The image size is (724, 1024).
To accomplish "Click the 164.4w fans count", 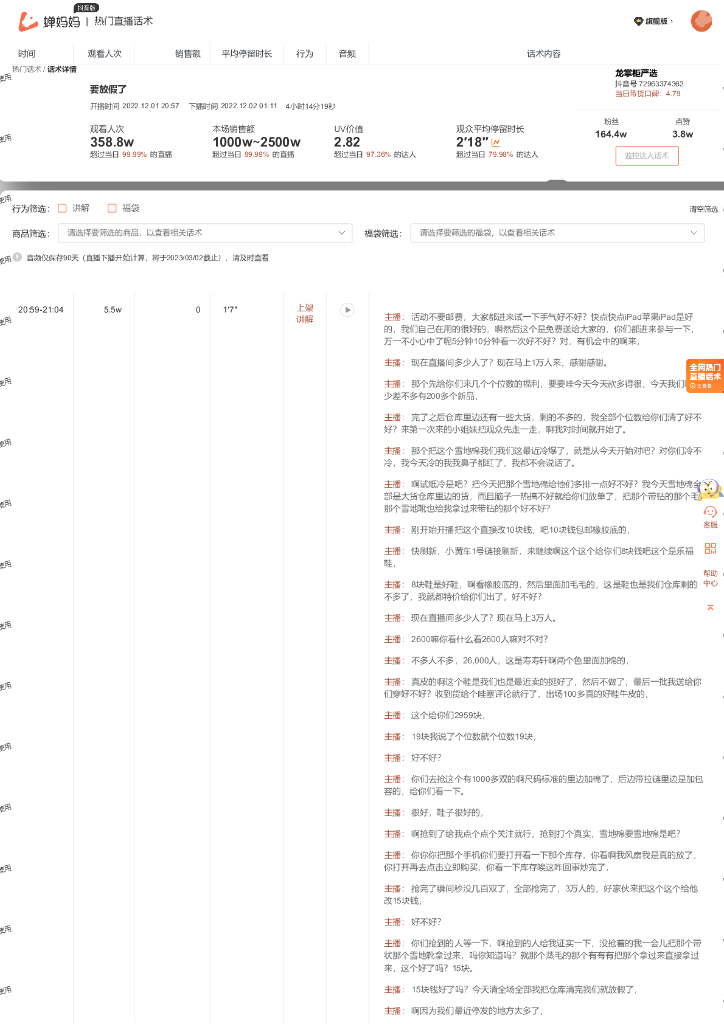I will coord(611,134).
